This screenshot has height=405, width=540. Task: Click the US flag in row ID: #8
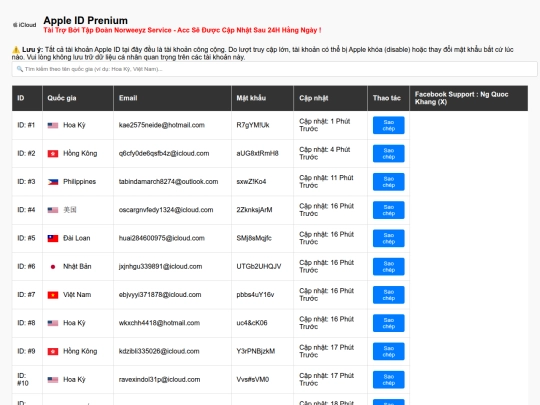coord(53,323)
